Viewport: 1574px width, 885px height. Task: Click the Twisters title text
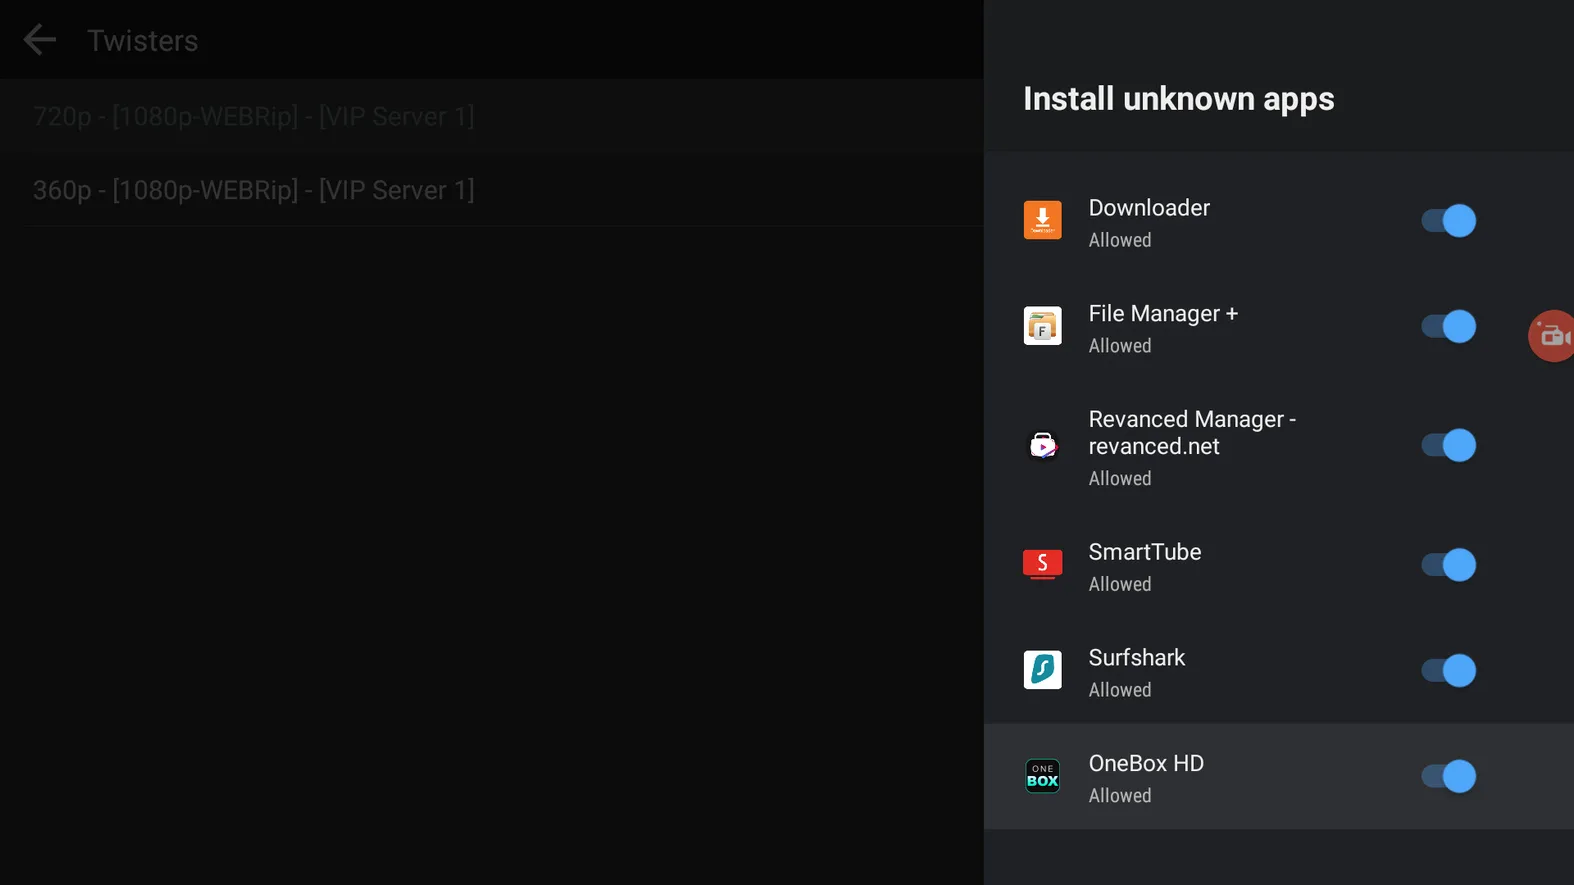[143, 41]
